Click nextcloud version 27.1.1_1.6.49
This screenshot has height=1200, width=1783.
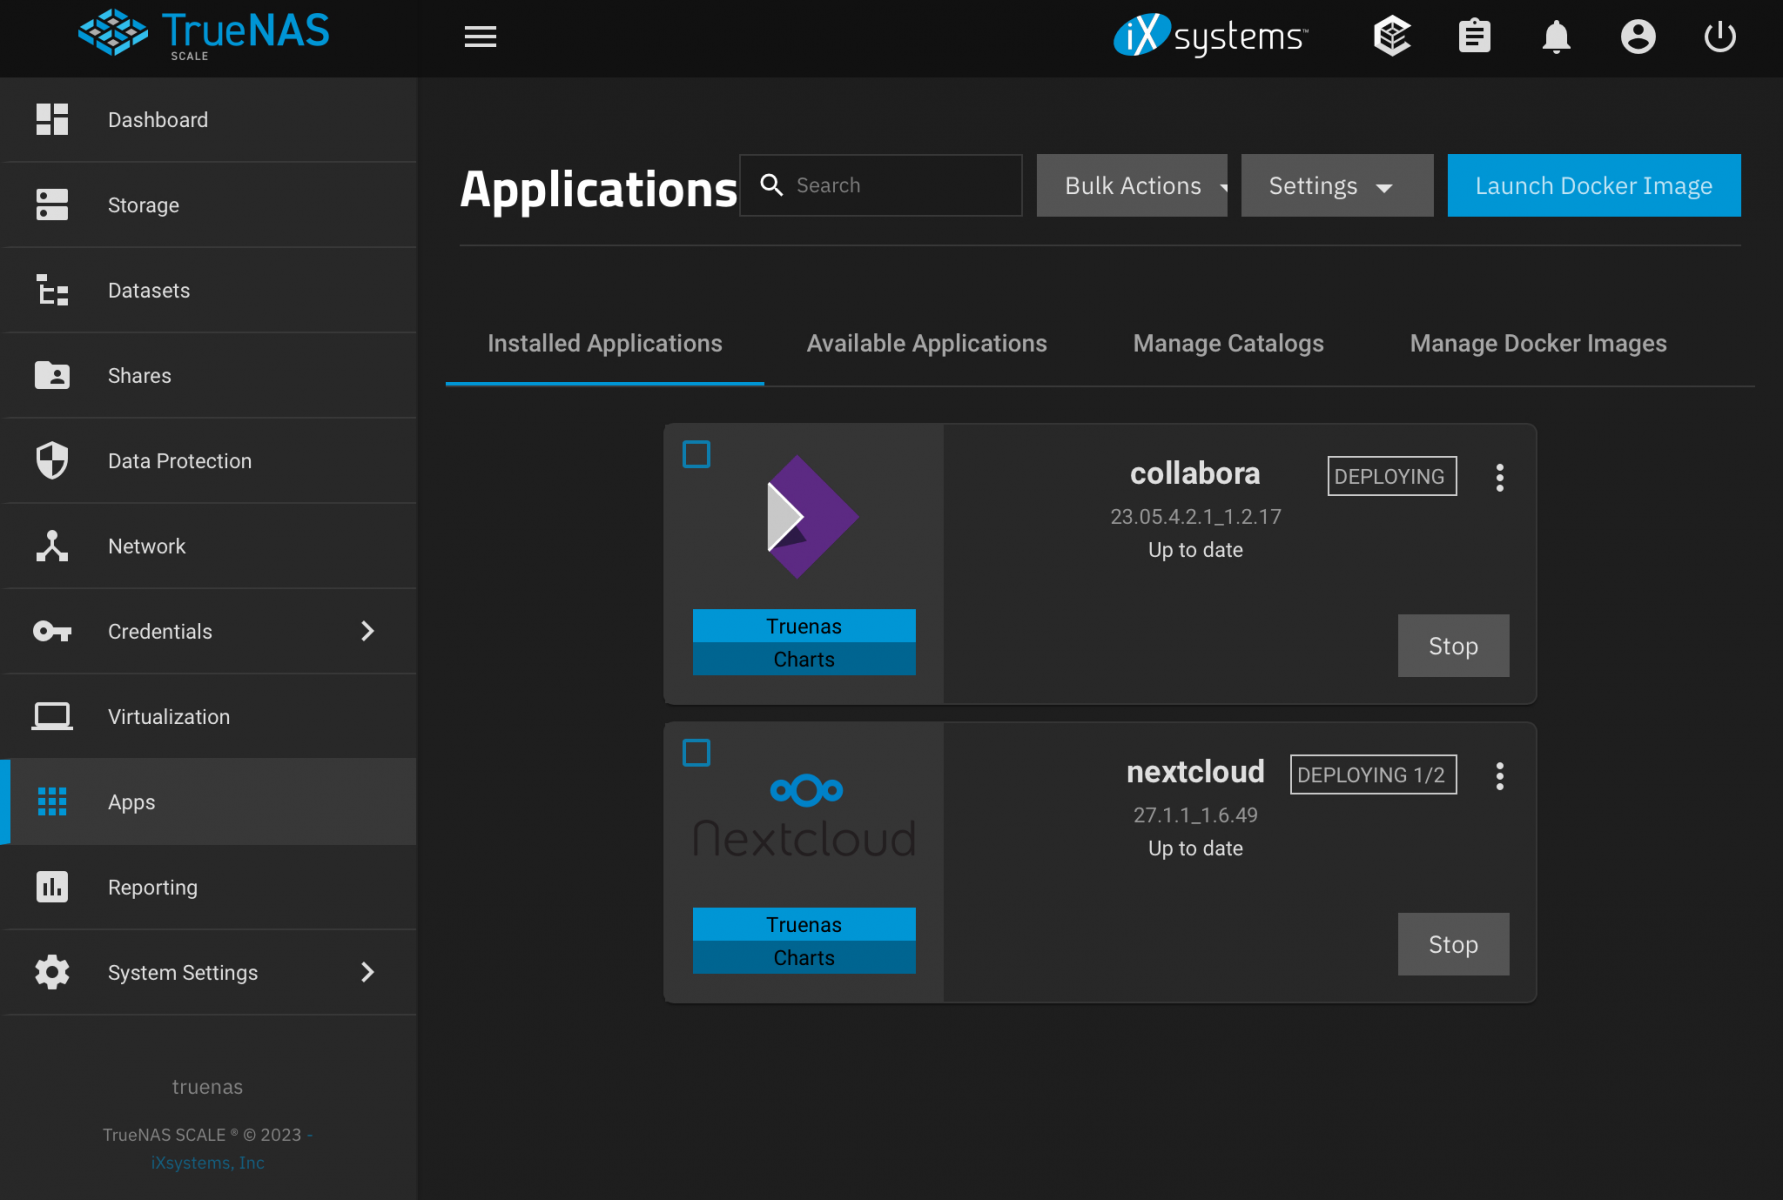(1195, 815)
